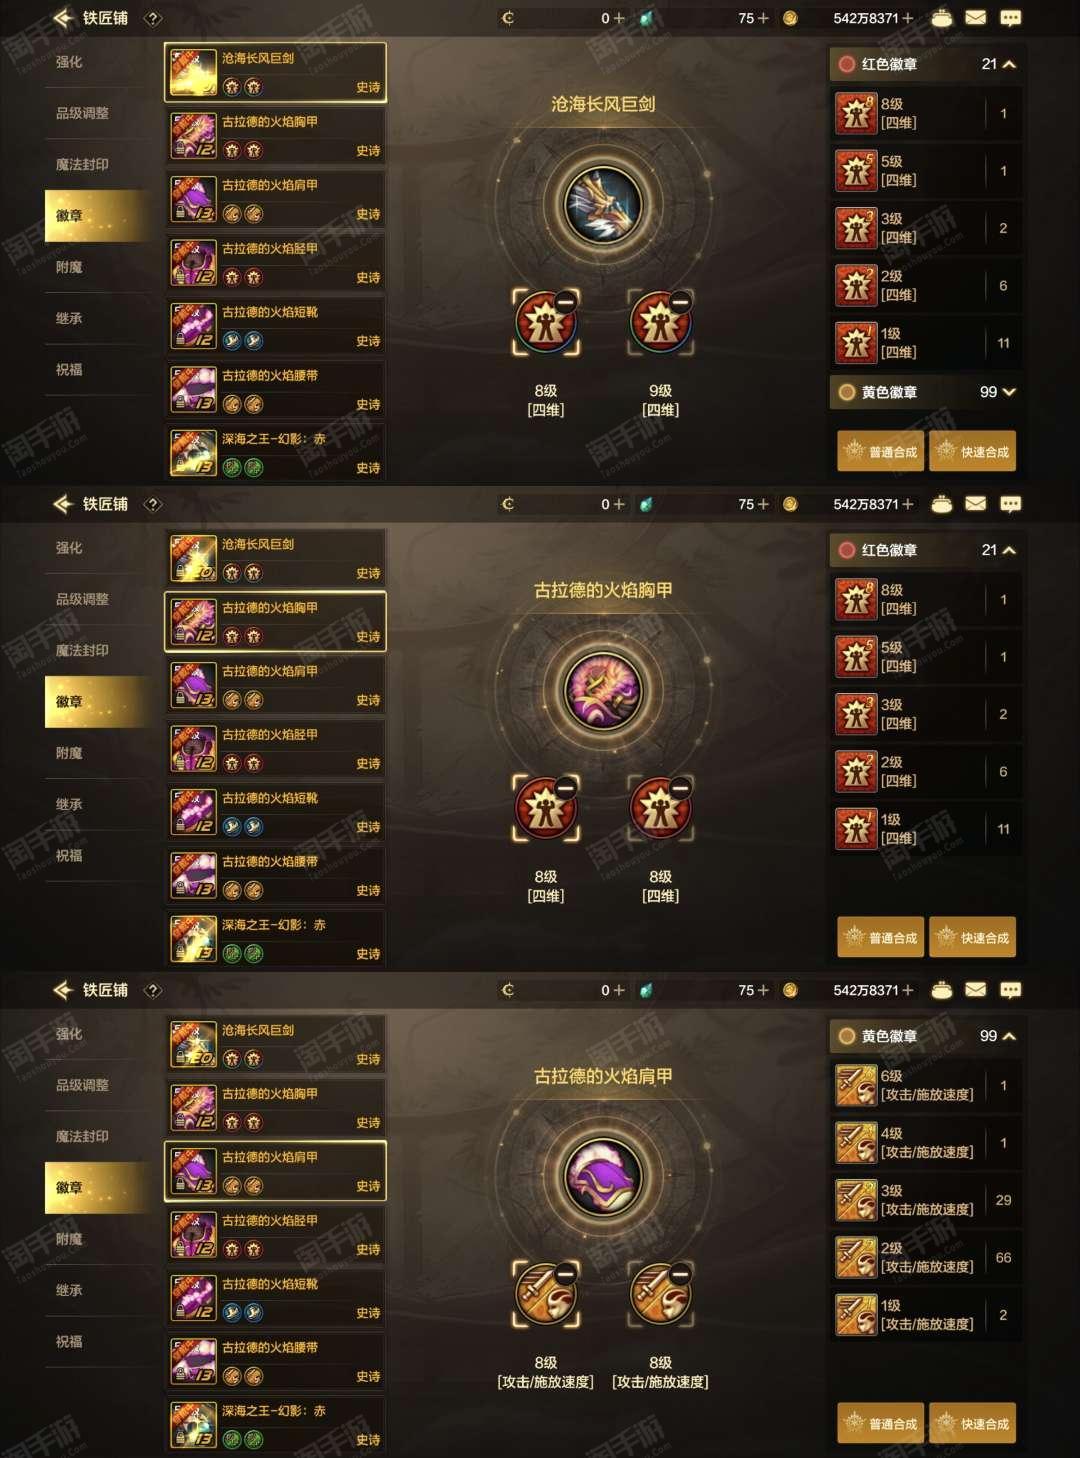The width and height of the screenshot is (1080, 1458).
Task: Expand the collapsed 黄色徽章 section showing 99
Action: pos(926,392)
